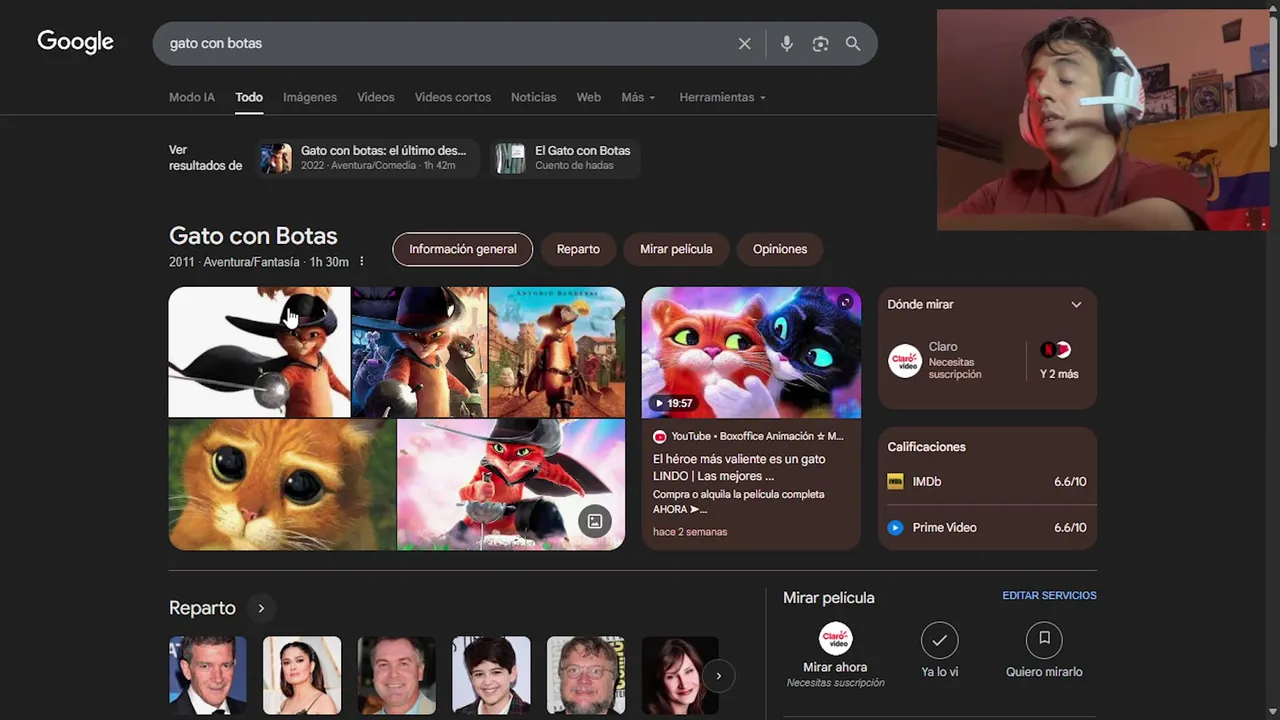The width and height of the screenshot is (1280, 720).
Task: Click the magnifying glass search icon
Action: (x=853, y=44)
